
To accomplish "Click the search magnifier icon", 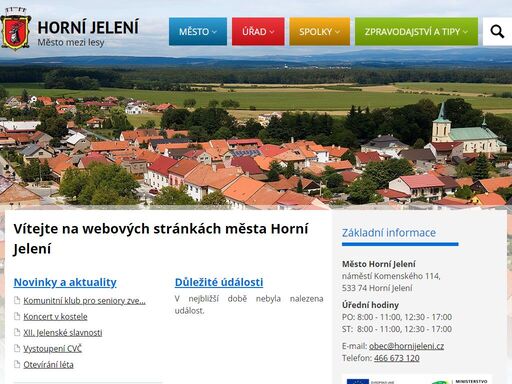I will (497, 32).
